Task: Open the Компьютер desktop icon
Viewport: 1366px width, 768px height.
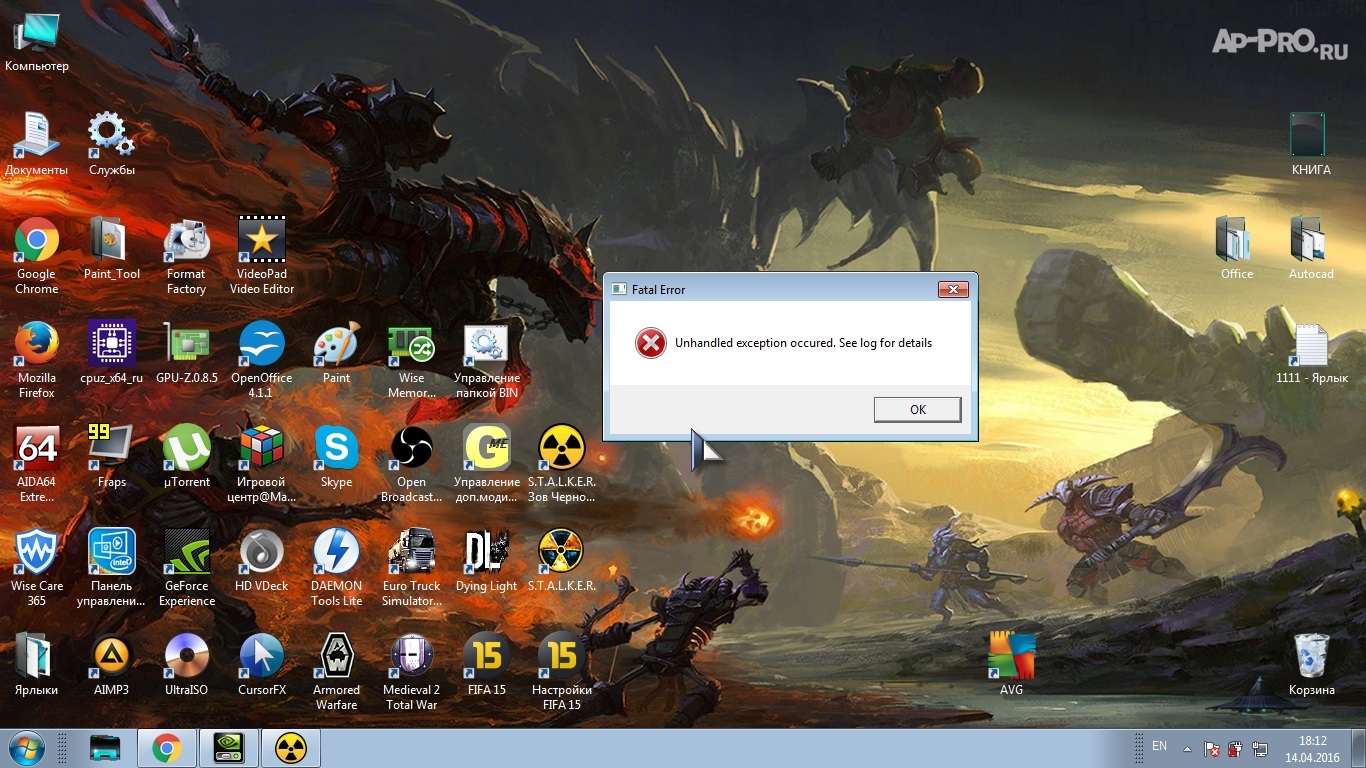Action: (37, 43)
